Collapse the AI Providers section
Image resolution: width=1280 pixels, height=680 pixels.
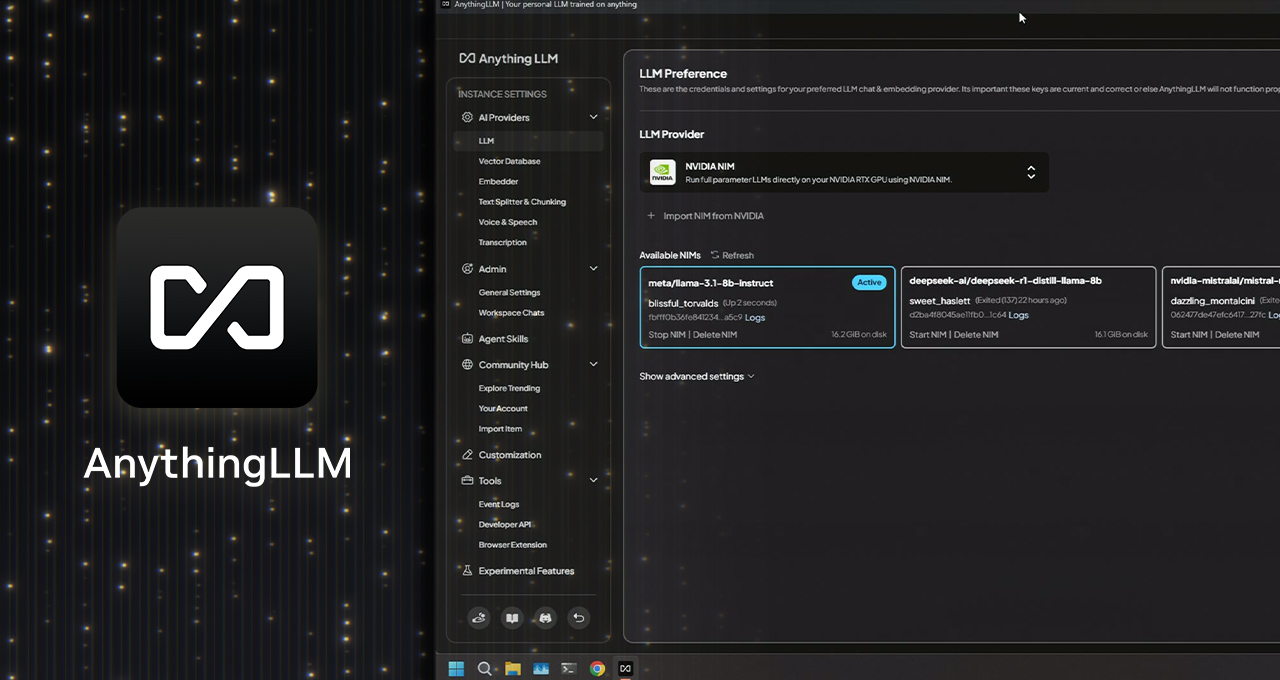pos(593,117)
